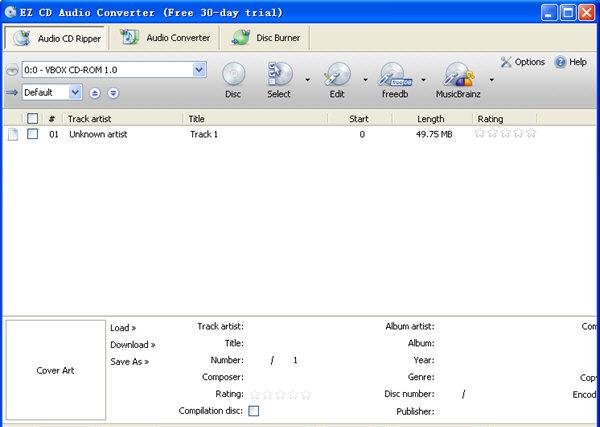
Task: Open the Edit button's dropdown arrow
Action: click(x=365, y=80)
